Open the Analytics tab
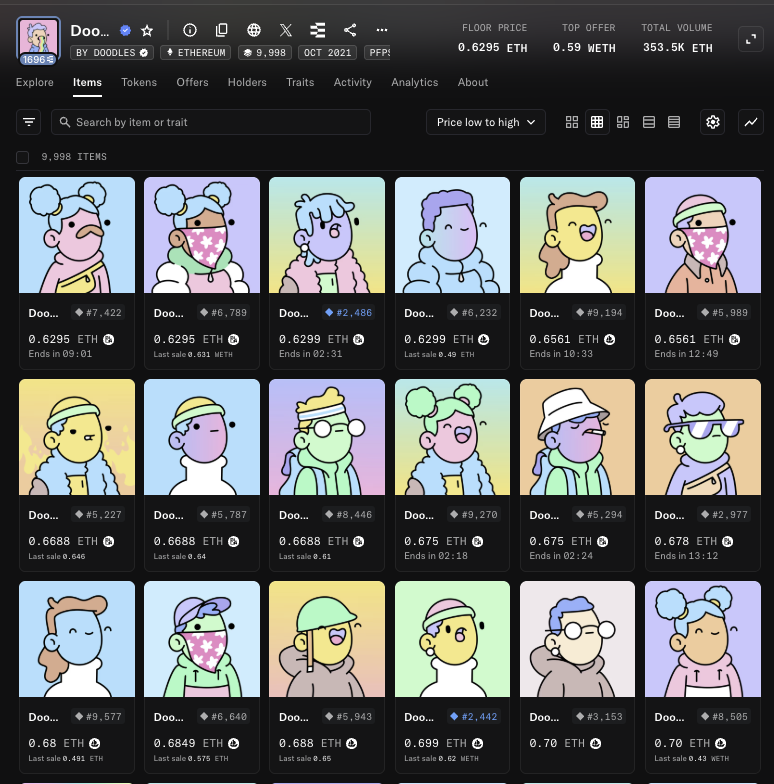 414,82
